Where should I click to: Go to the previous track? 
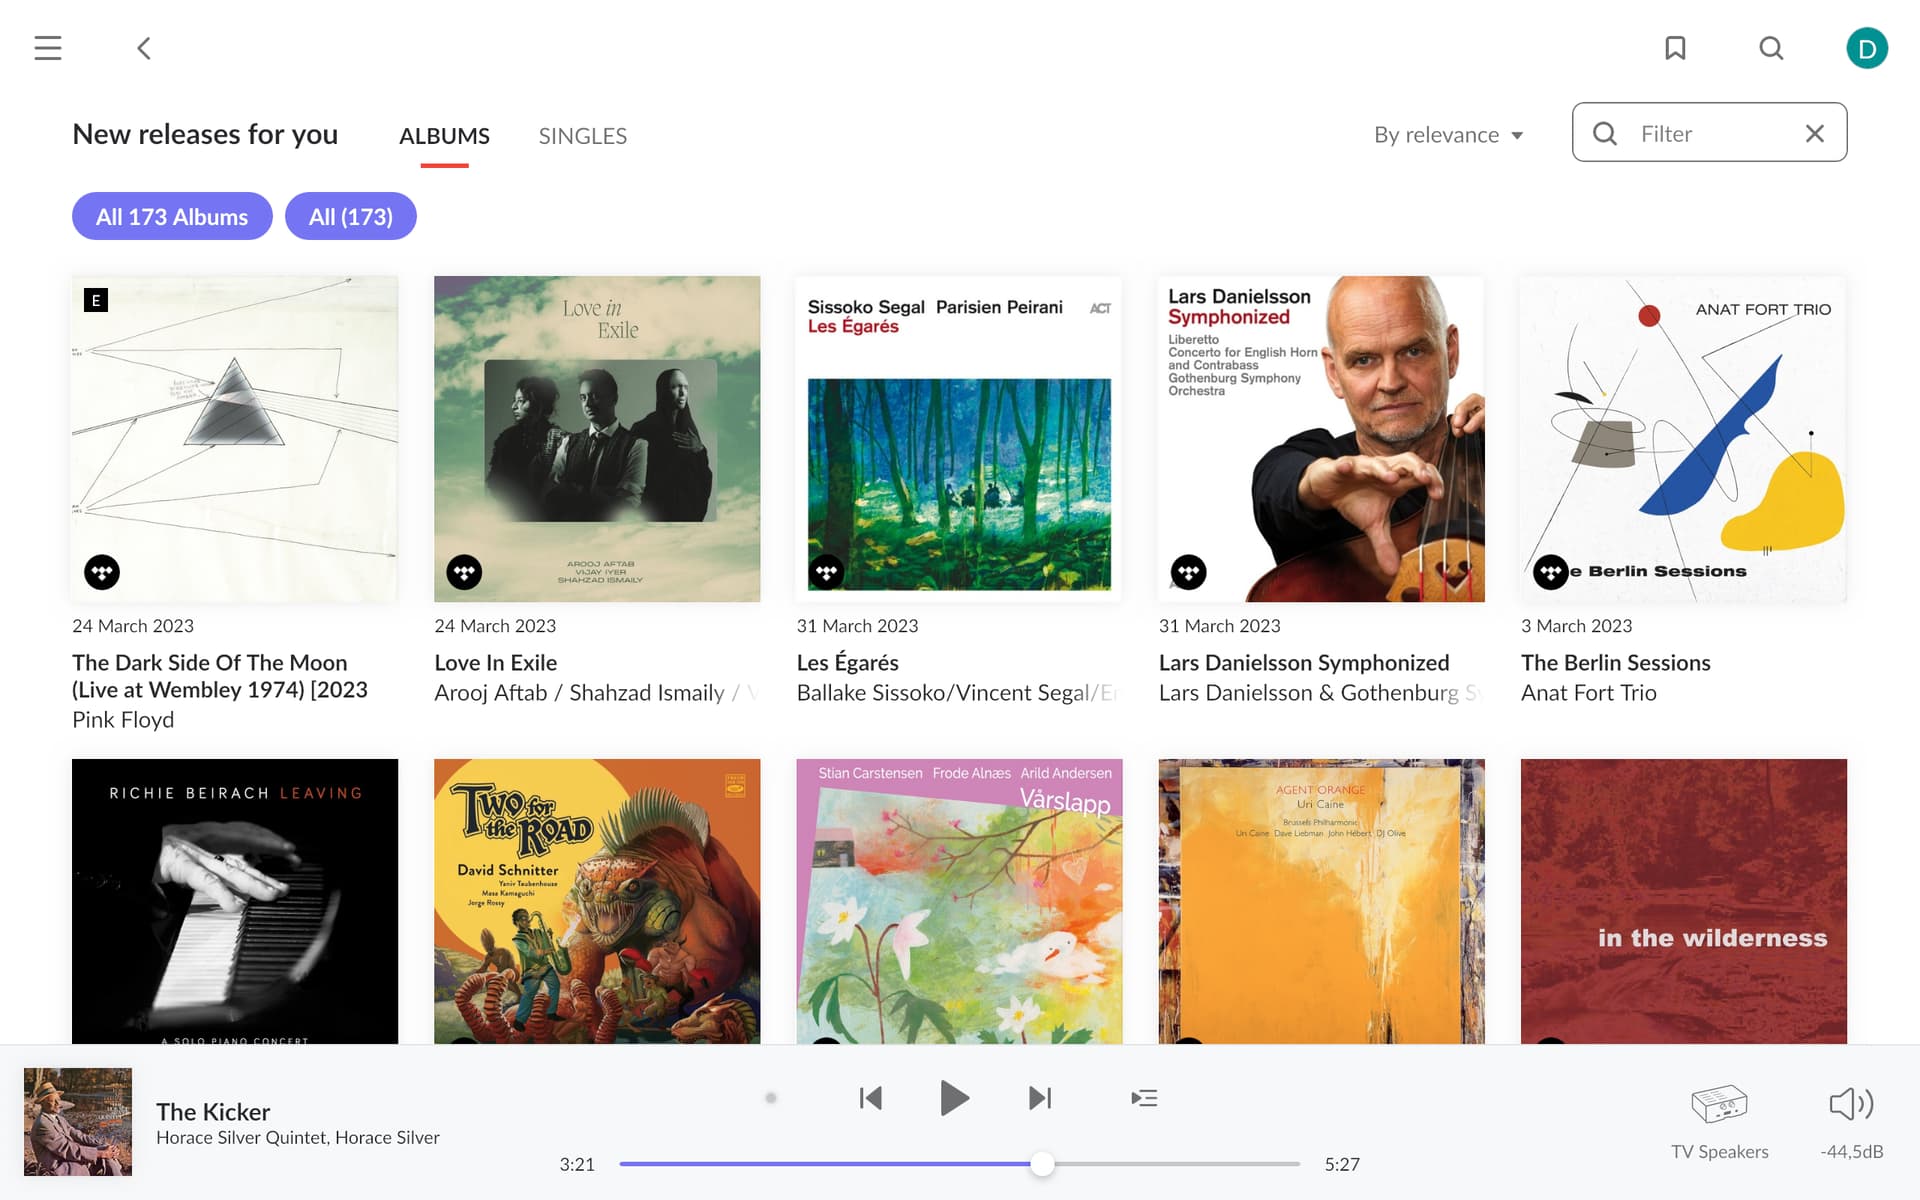pyautogui.click(x=870, y=1098)
